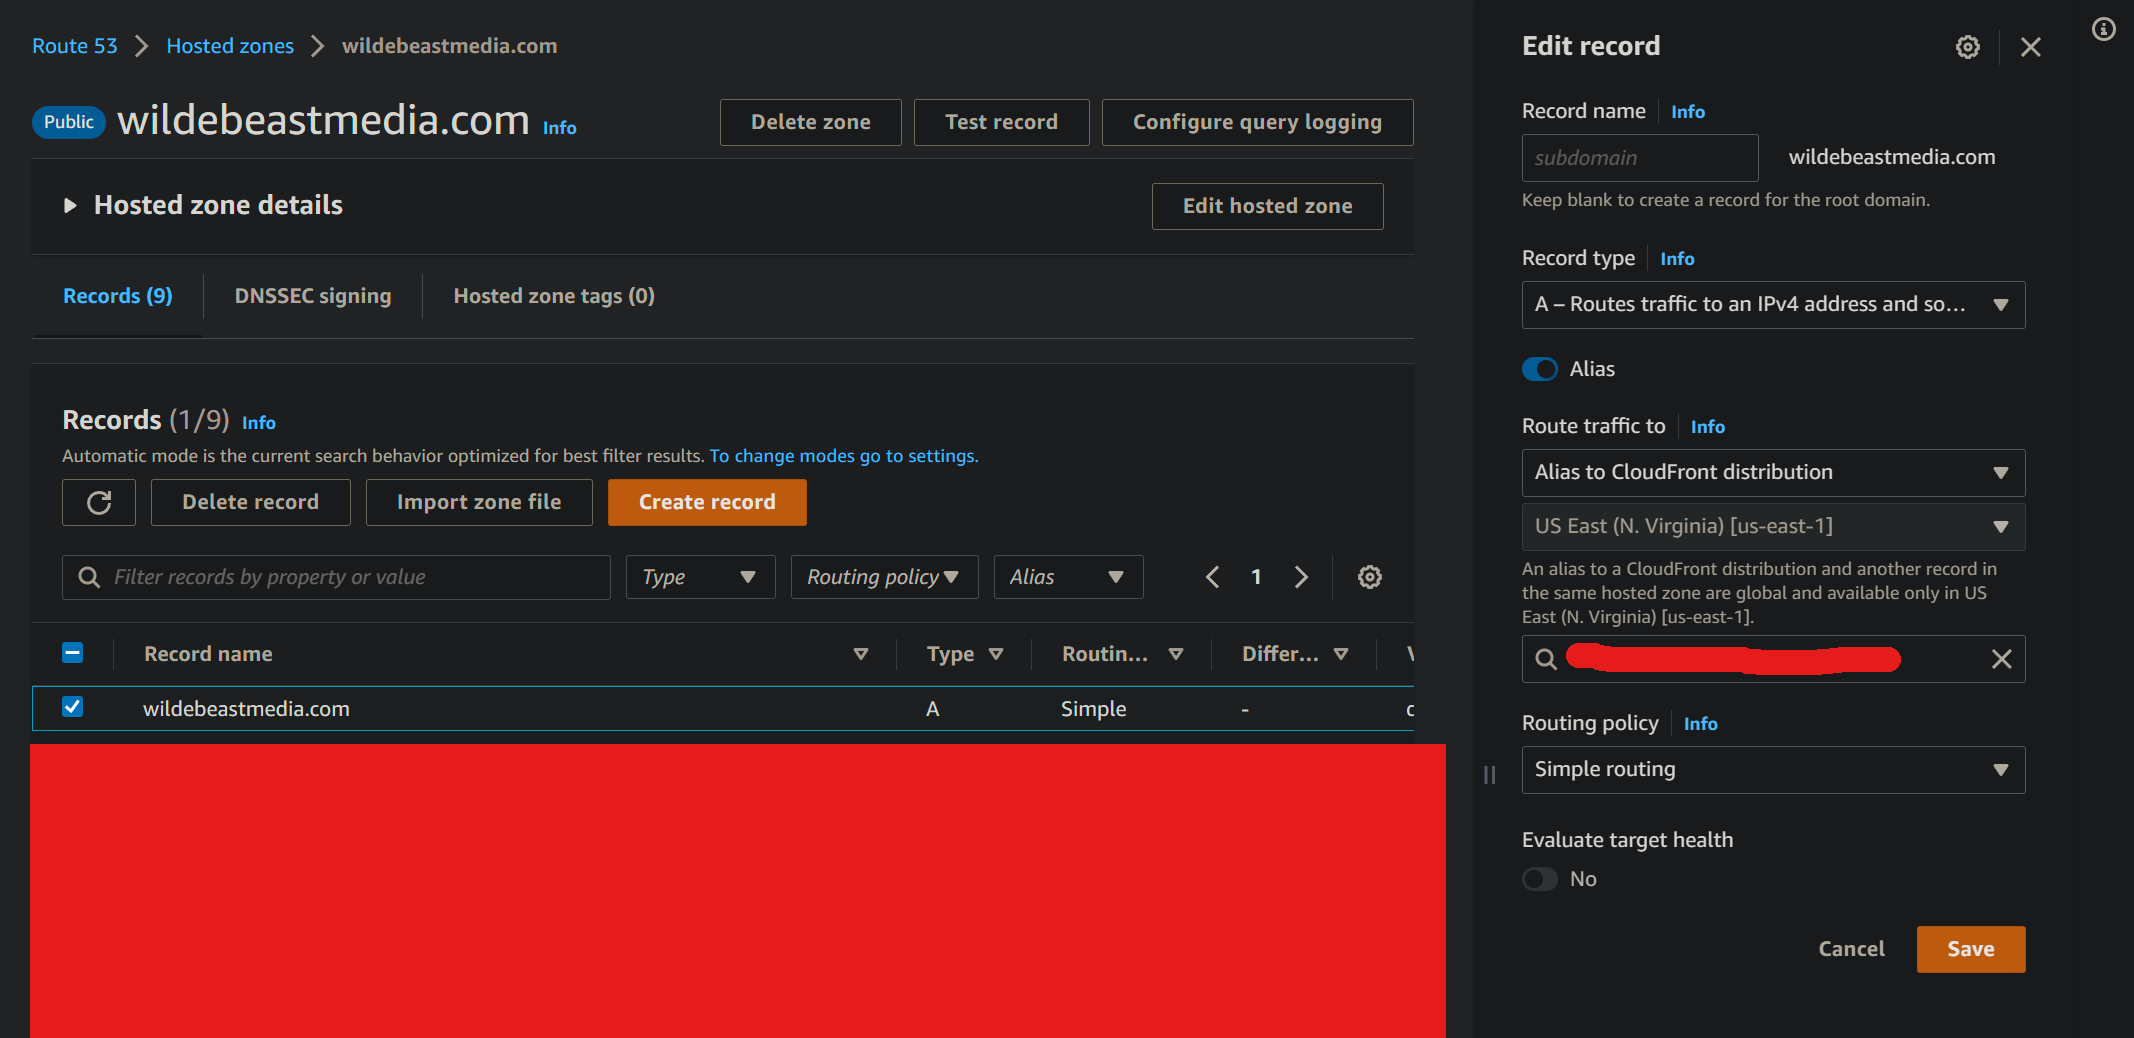Open the Routing policy dropdown in Edit record
This screenshot has height=1038, width=2134.
tap(1772, 770)
